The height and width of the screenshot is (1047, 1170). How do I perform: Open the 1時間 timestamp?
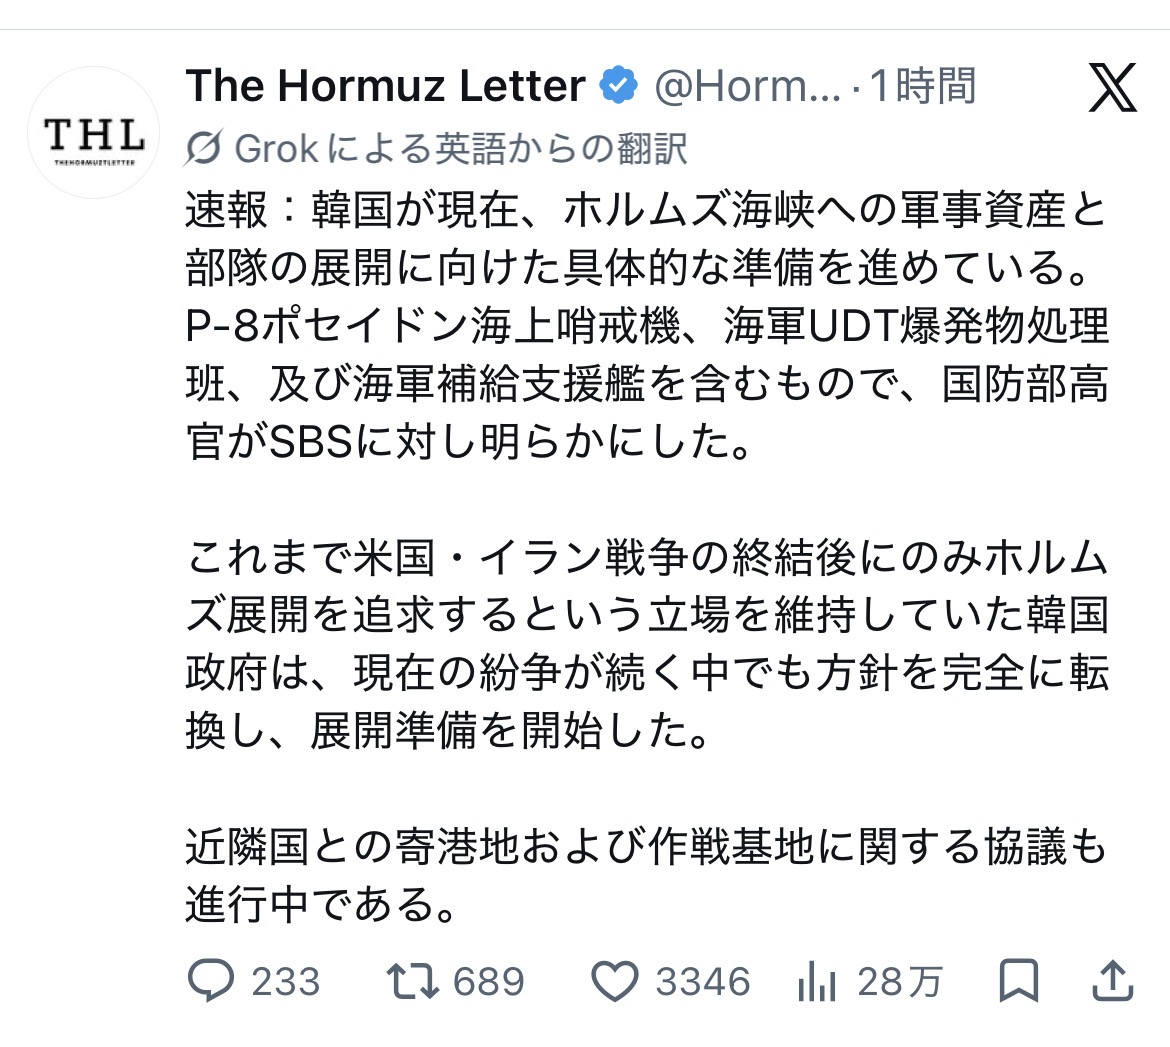[x=923, y=86]
